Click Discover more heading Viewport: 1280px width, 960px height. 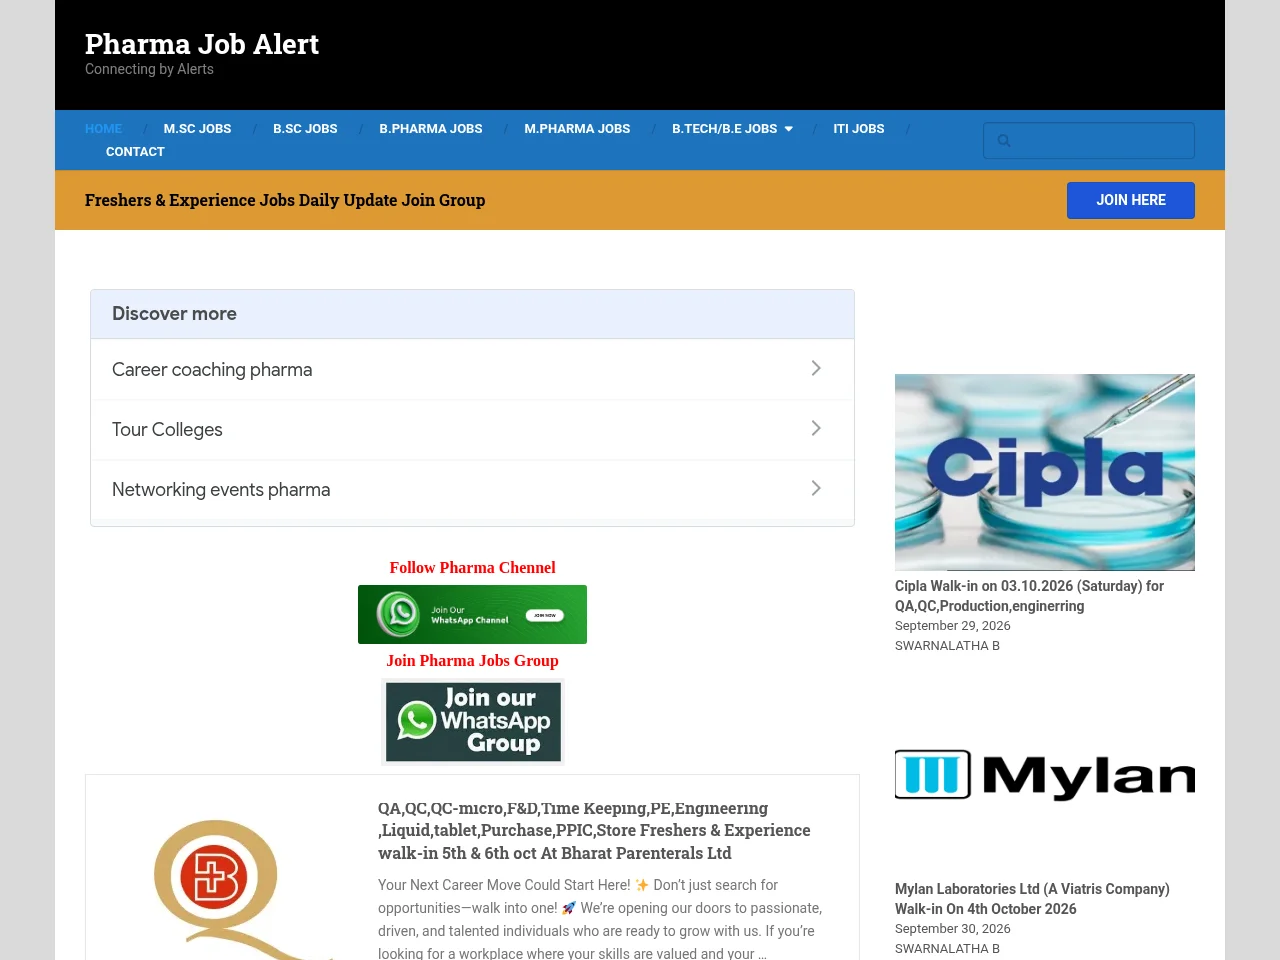(x=174, y=314)
